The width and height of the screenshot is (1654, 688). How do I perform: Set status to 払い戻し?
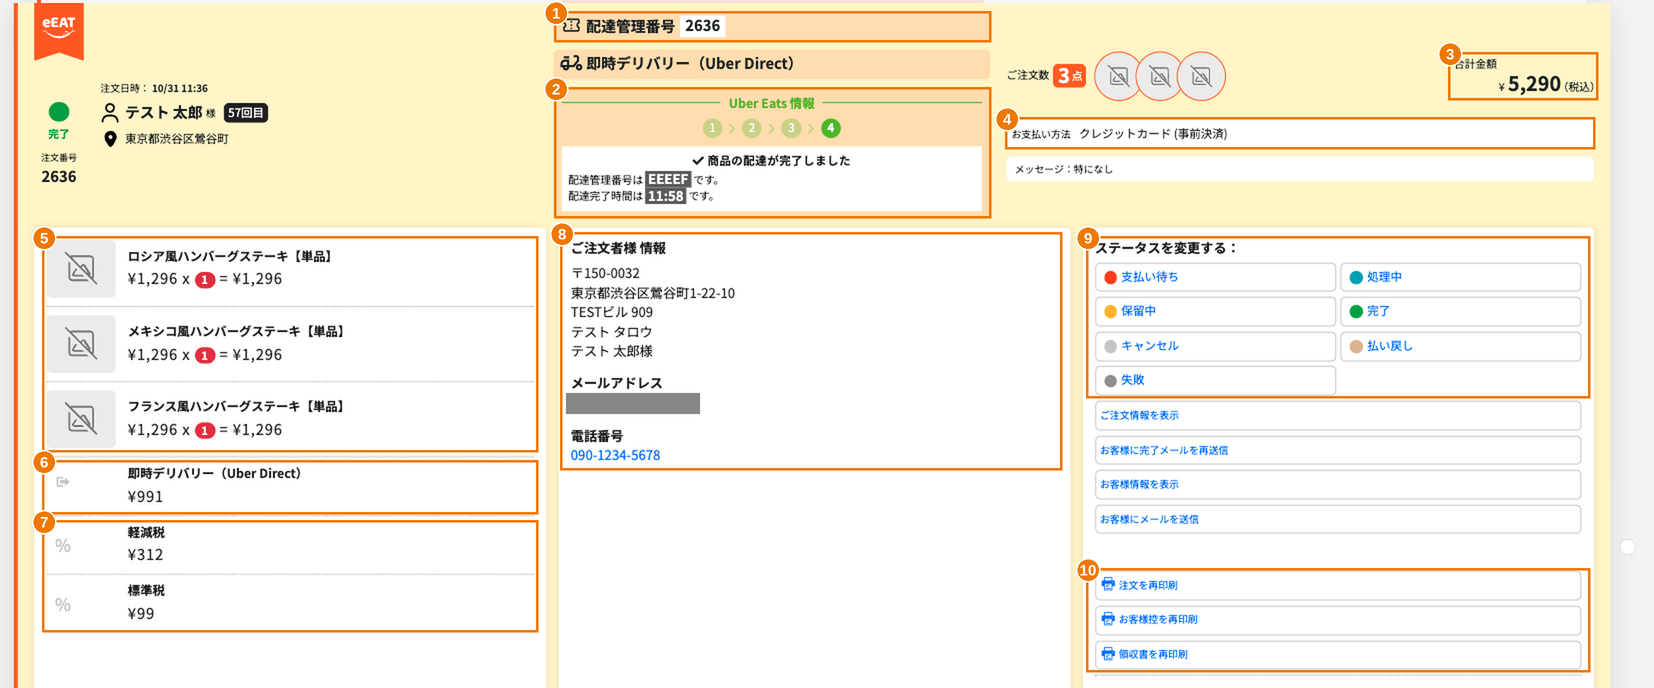tap(1460, 346)
